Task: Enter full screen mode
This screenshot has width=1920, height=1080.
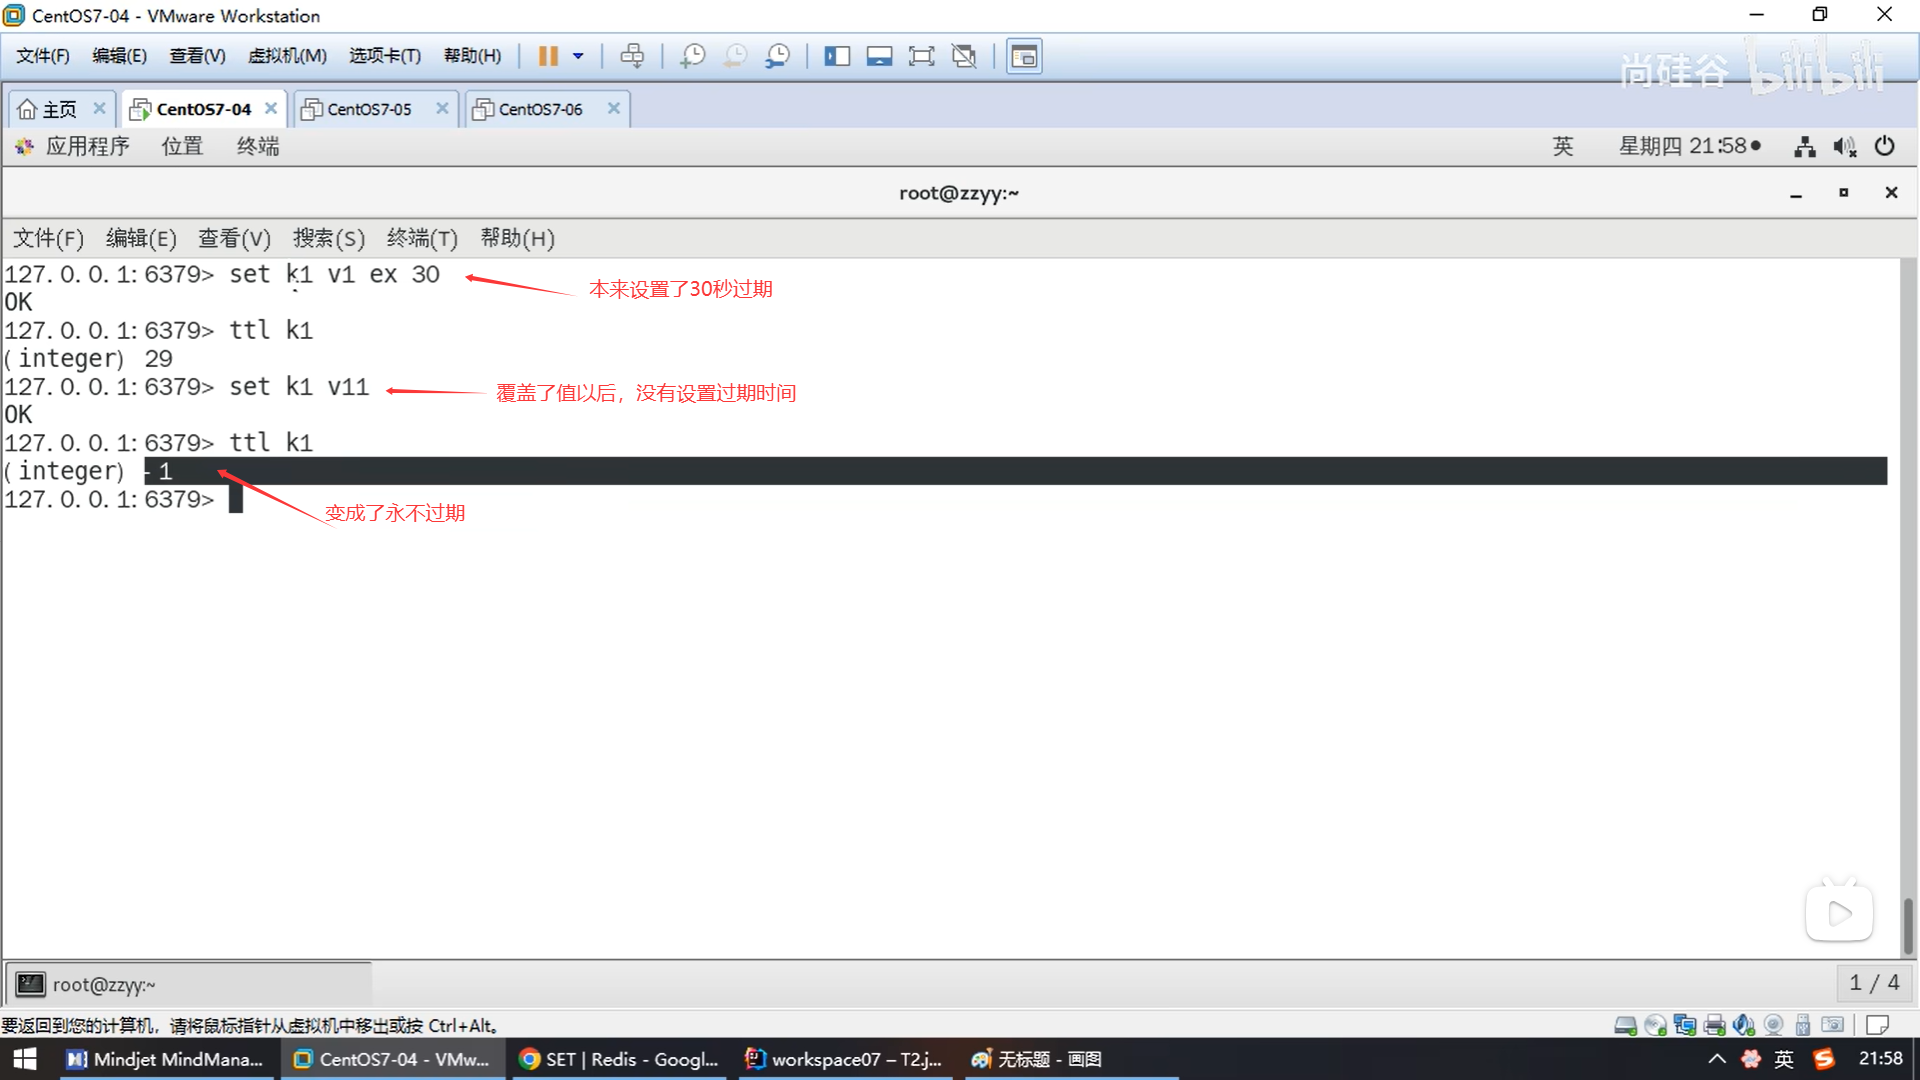Action: tap(921, 56)
